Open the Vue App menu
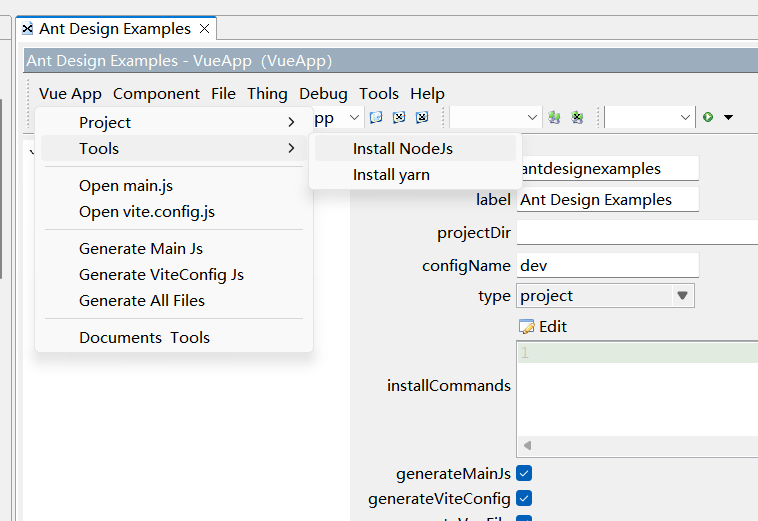This screenshot has height=521, width=758. coord(70,94)
